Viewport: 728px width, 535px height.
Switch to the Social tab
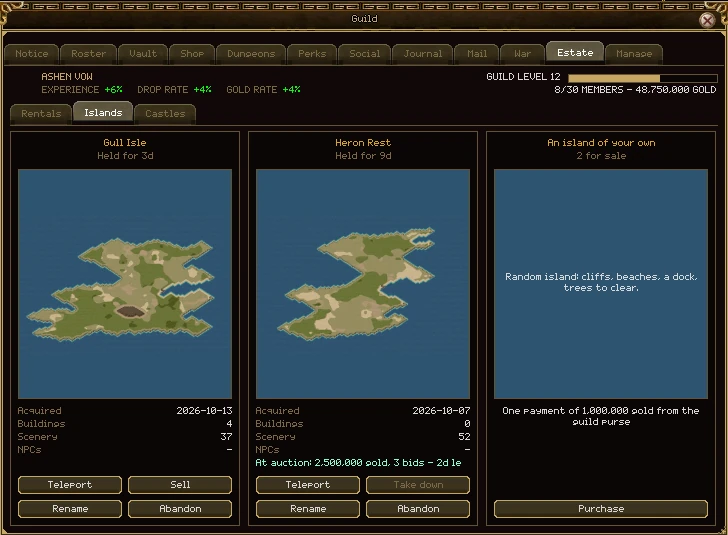point(364,54)
